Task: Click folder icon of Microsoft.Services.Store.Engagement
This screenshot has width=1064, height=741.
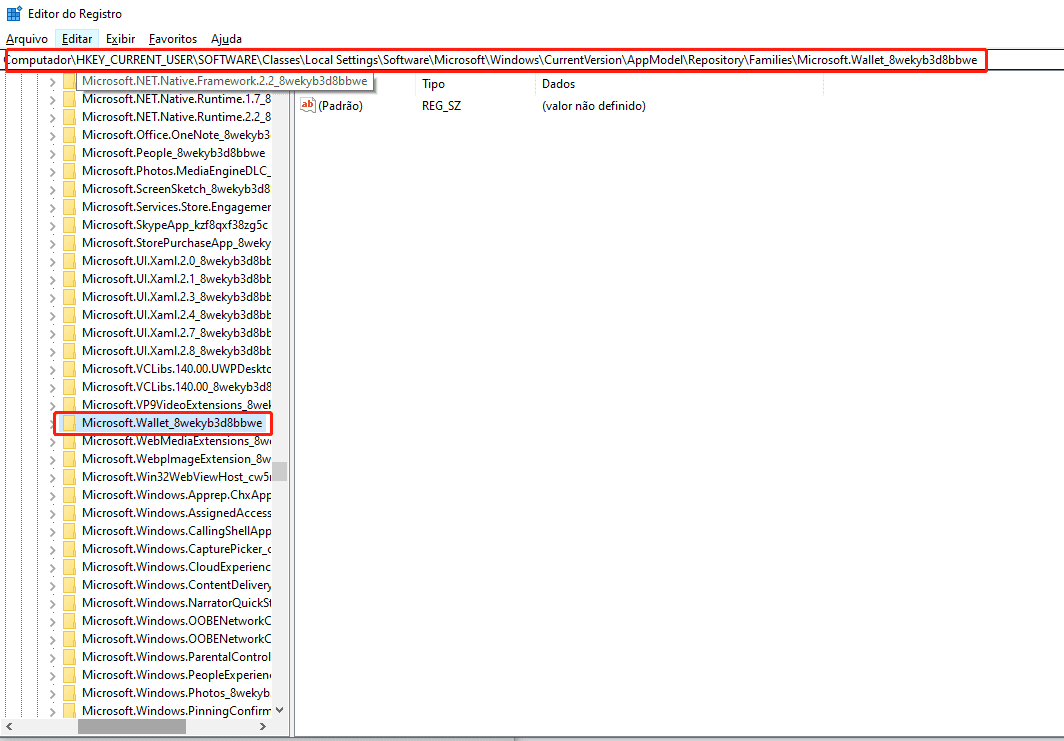Action: pos(69,207)
